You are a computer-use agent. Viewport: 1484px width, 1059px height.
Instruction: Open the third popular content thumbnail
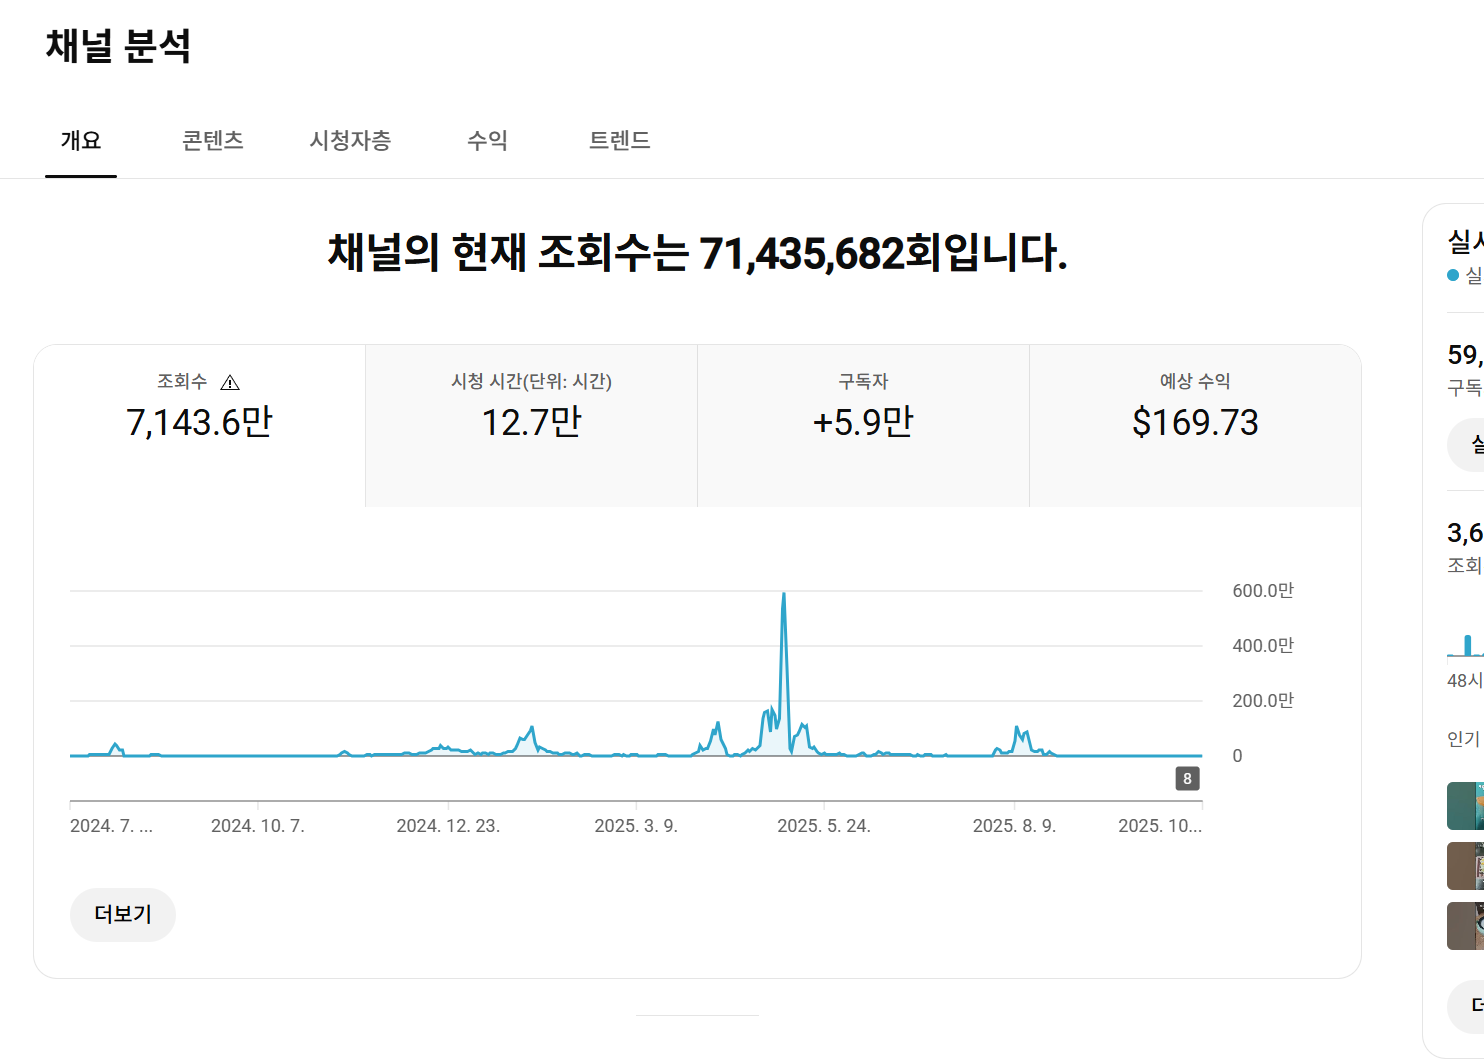tap(1466, 926)
